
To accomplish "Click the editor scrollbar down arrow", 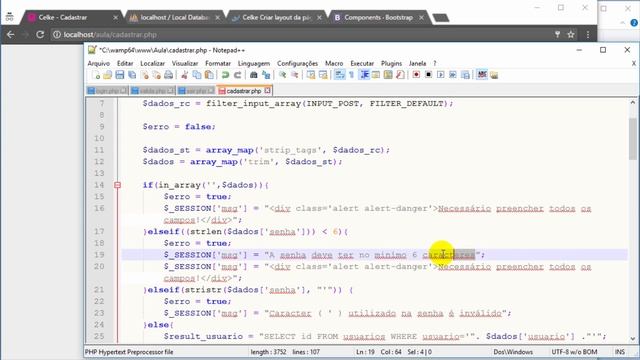I will pos(633,338).
